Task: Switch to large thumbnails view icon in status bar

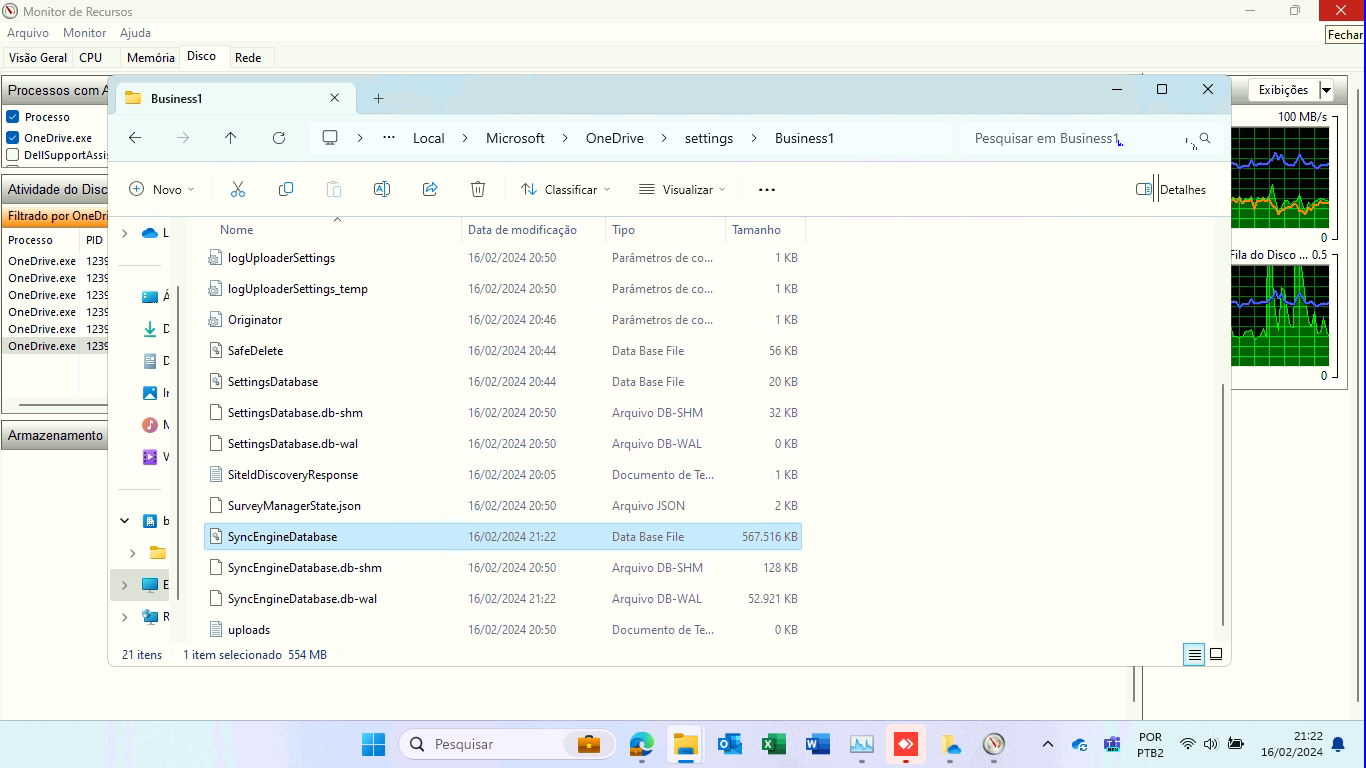Action: [x=1216, y=654]
